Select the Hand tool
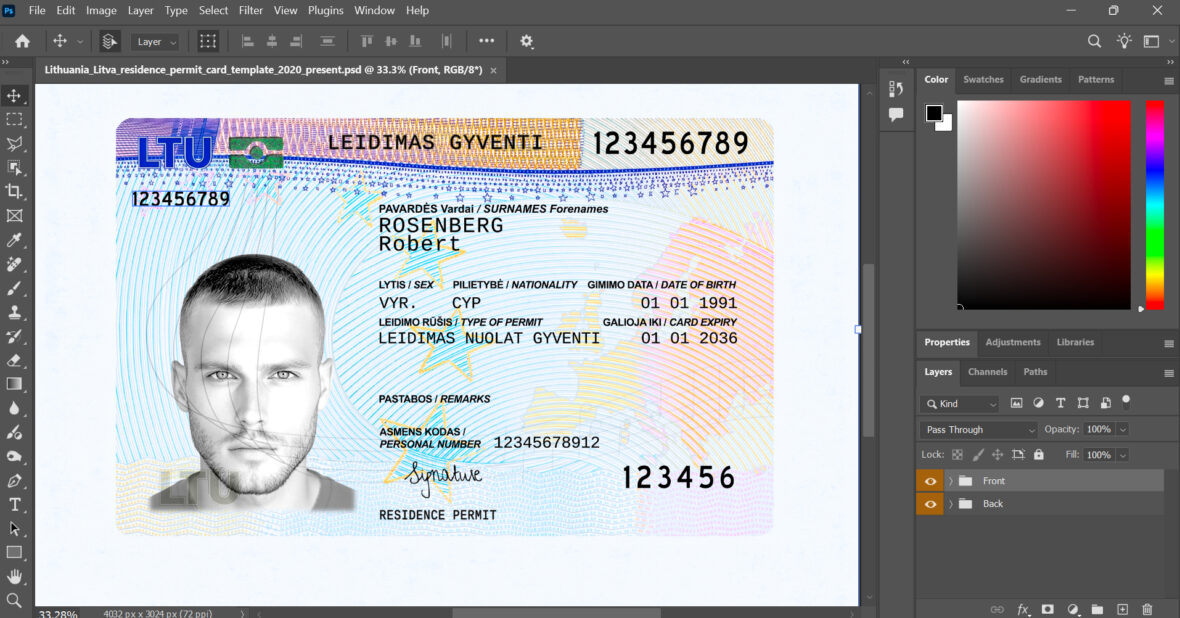This screenshot has width=1180, height=618. (x=14, y=576)
